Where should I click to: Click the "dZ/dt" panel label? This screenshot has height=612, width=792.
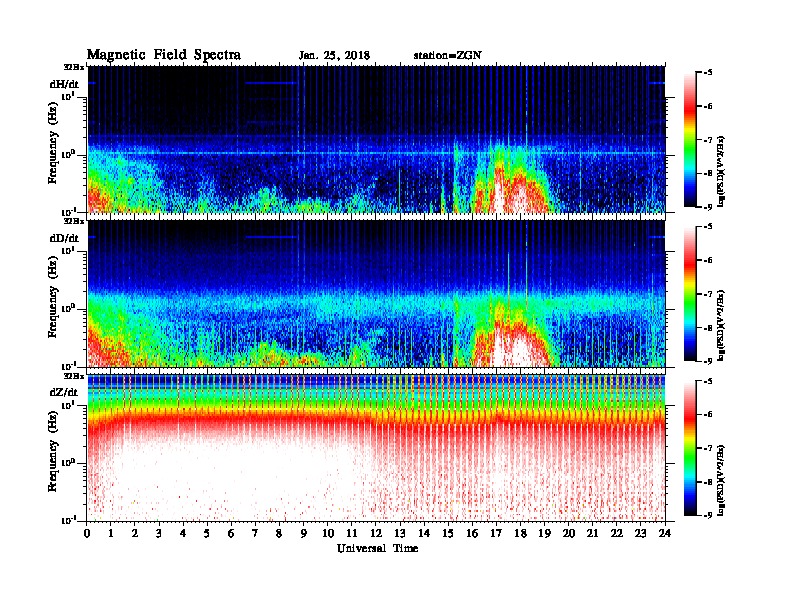coord(64,392)
